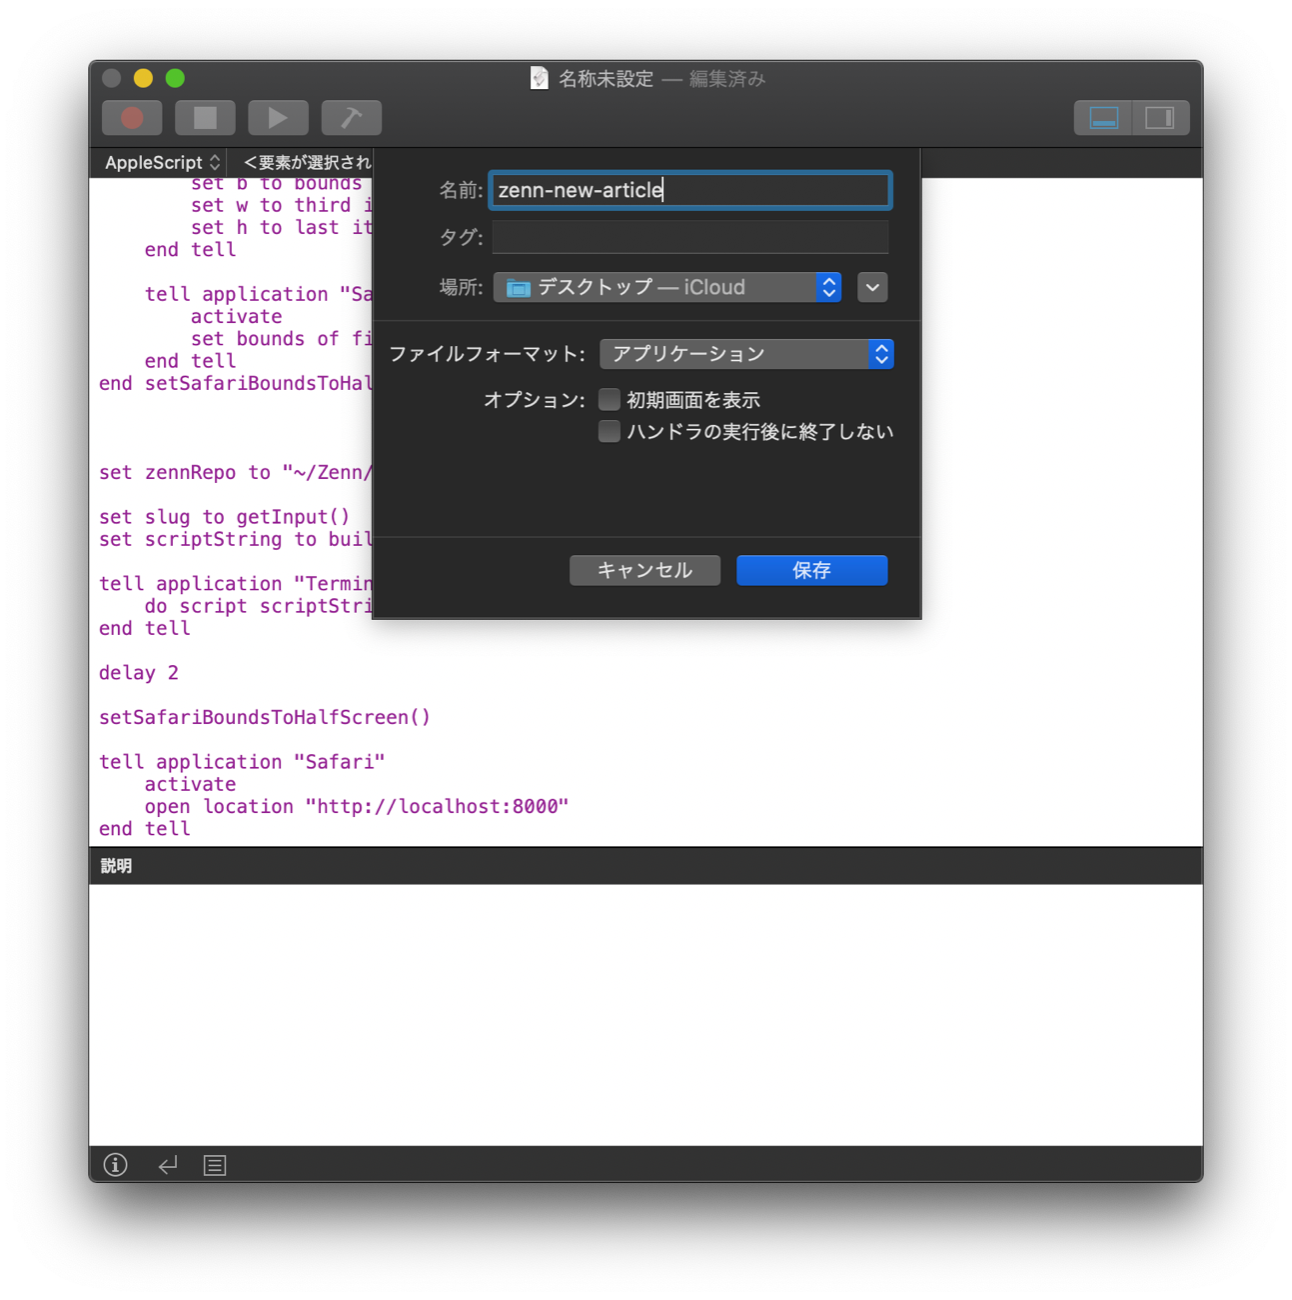
Task: Show the log list icon
Action: tap(215, 1165)
